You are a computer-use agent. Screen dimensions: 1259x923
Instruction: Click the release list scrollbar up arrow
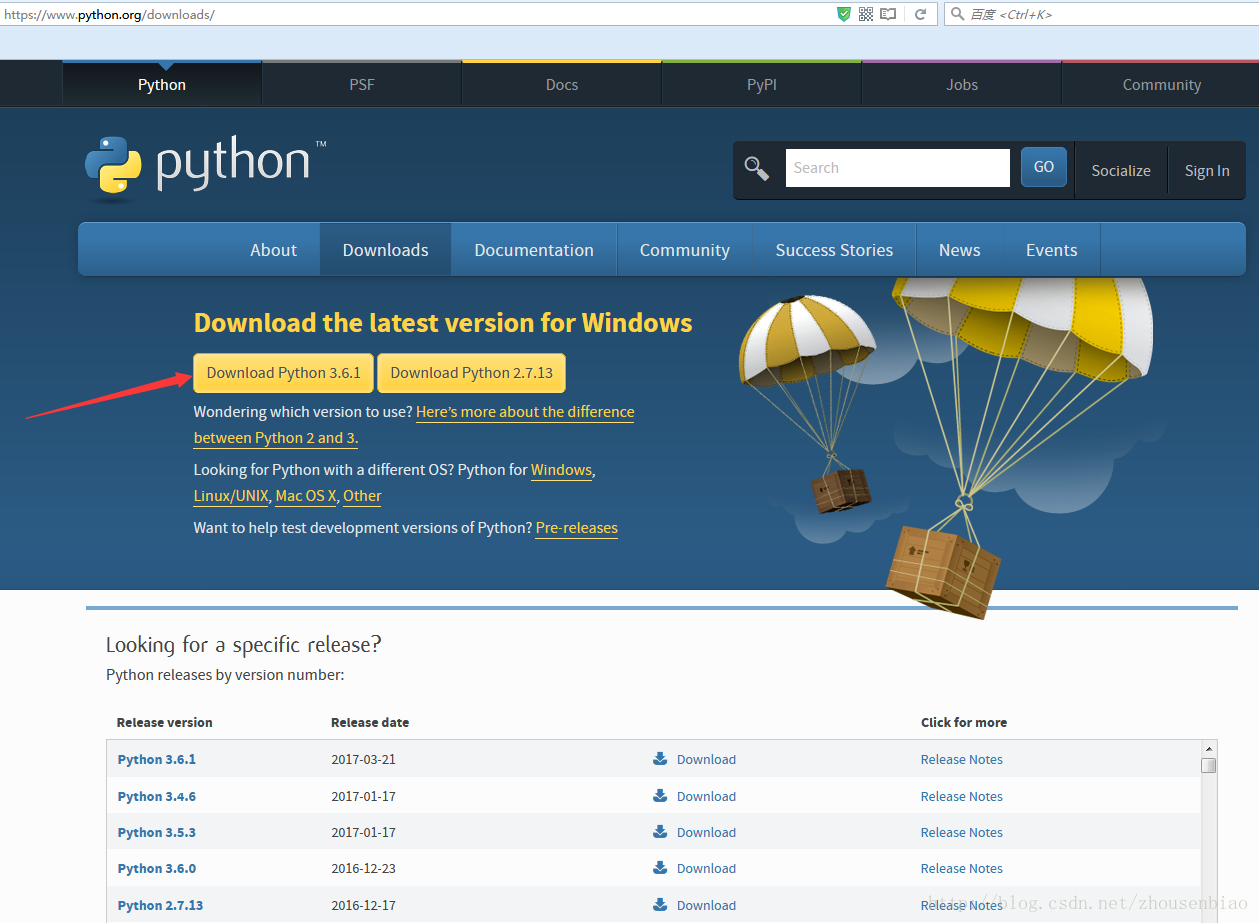point(1209,748)
